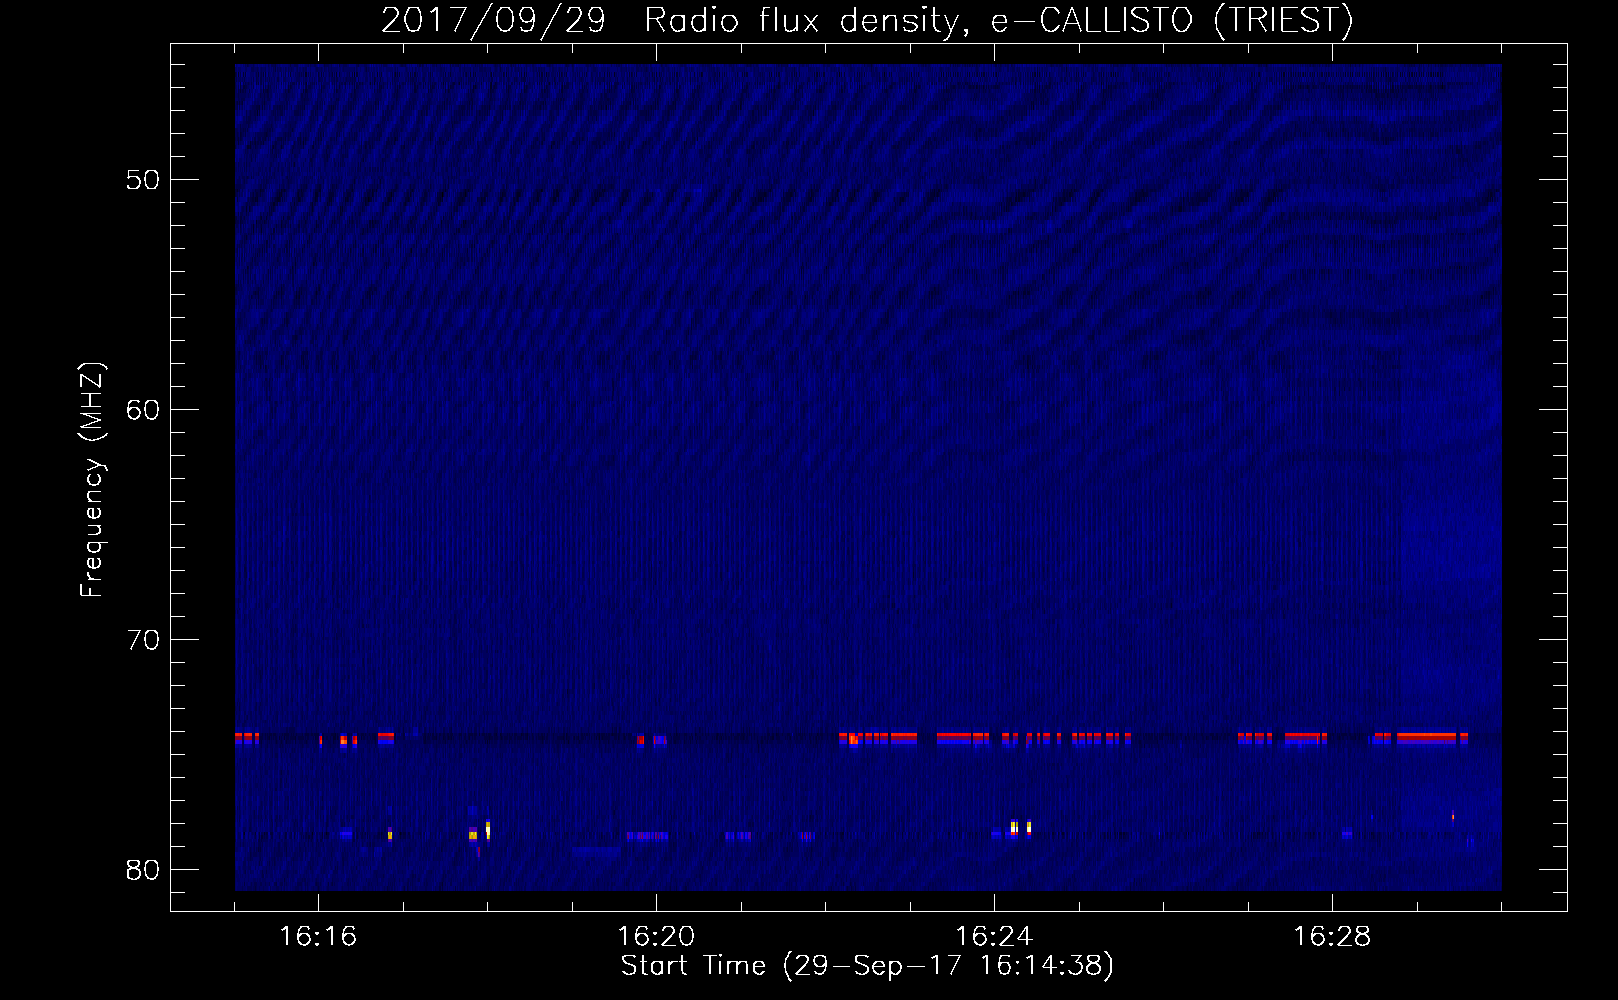Viewport: 1618px width, 1000px height.
Task: Click the 16:16 time tick label
Action: click(318, 936)
